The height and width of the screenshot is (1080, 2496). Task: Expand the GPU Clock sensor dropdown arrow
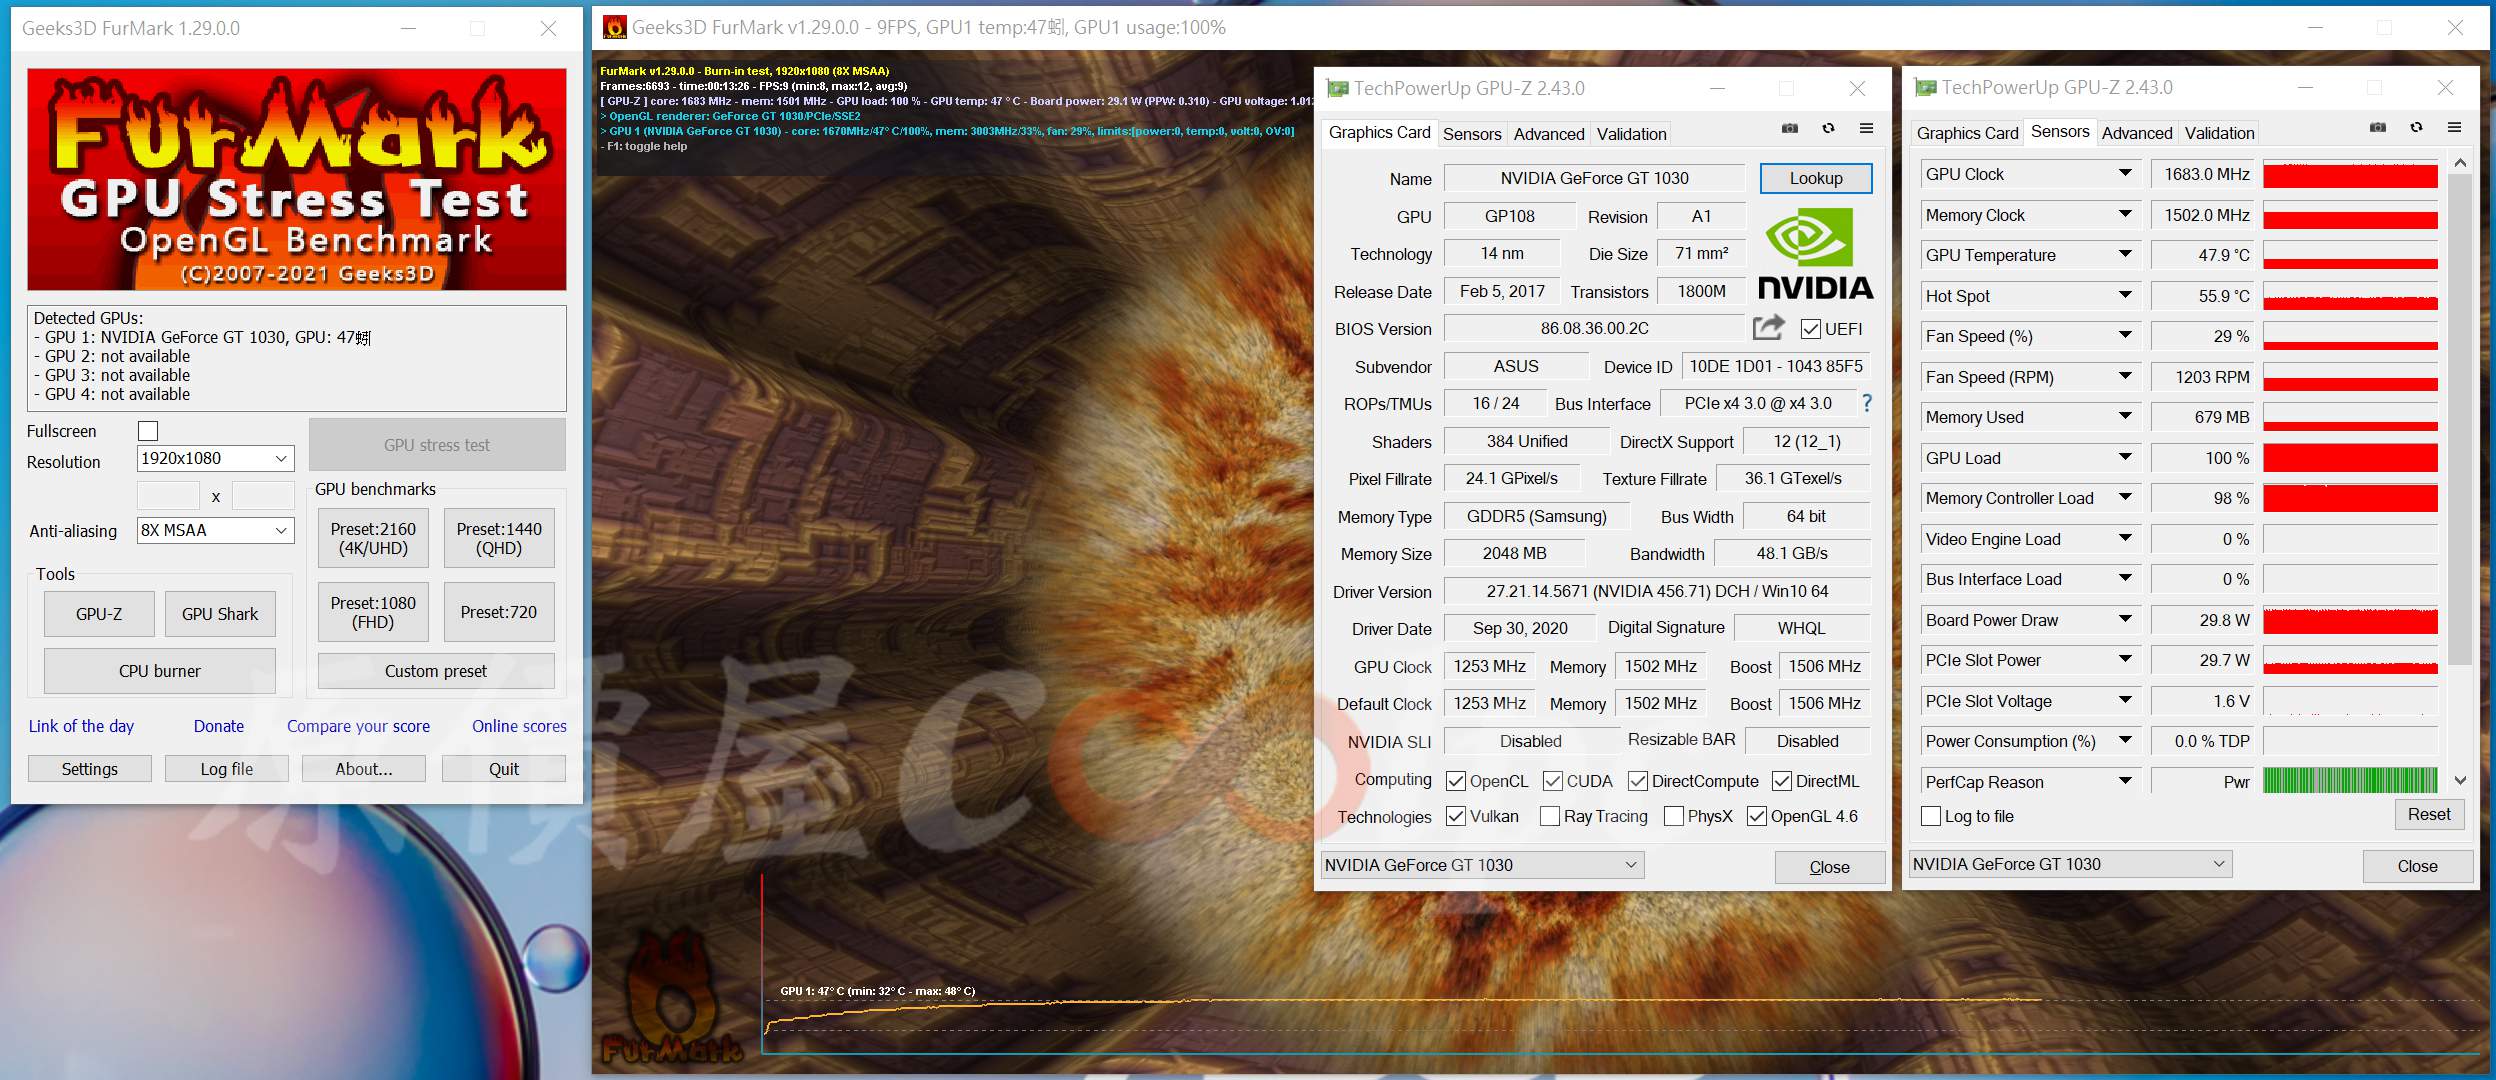point(2125,174)
